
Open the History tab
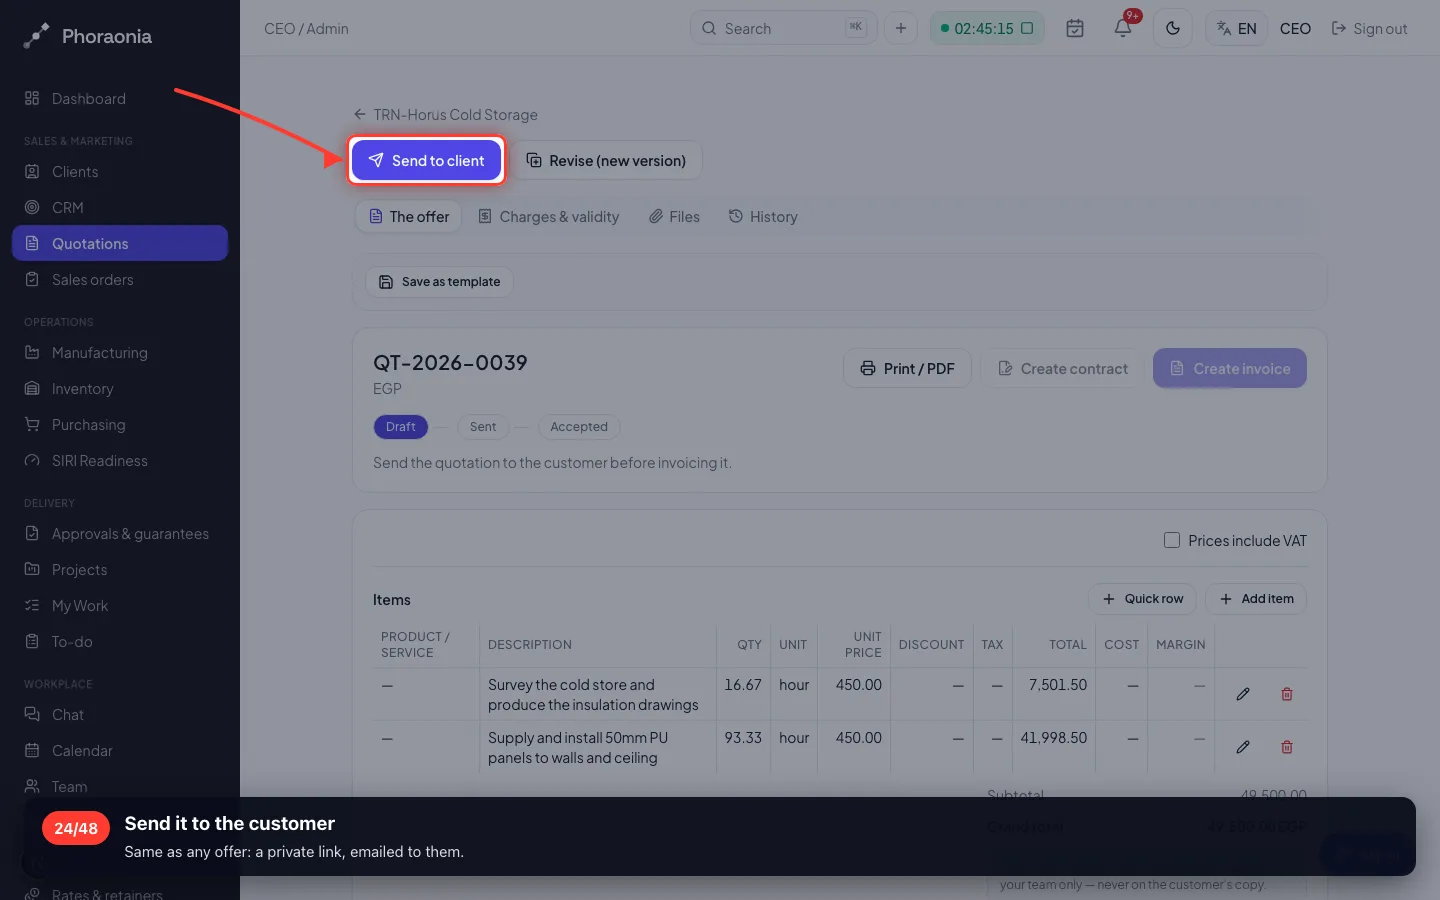coord(763,216)
